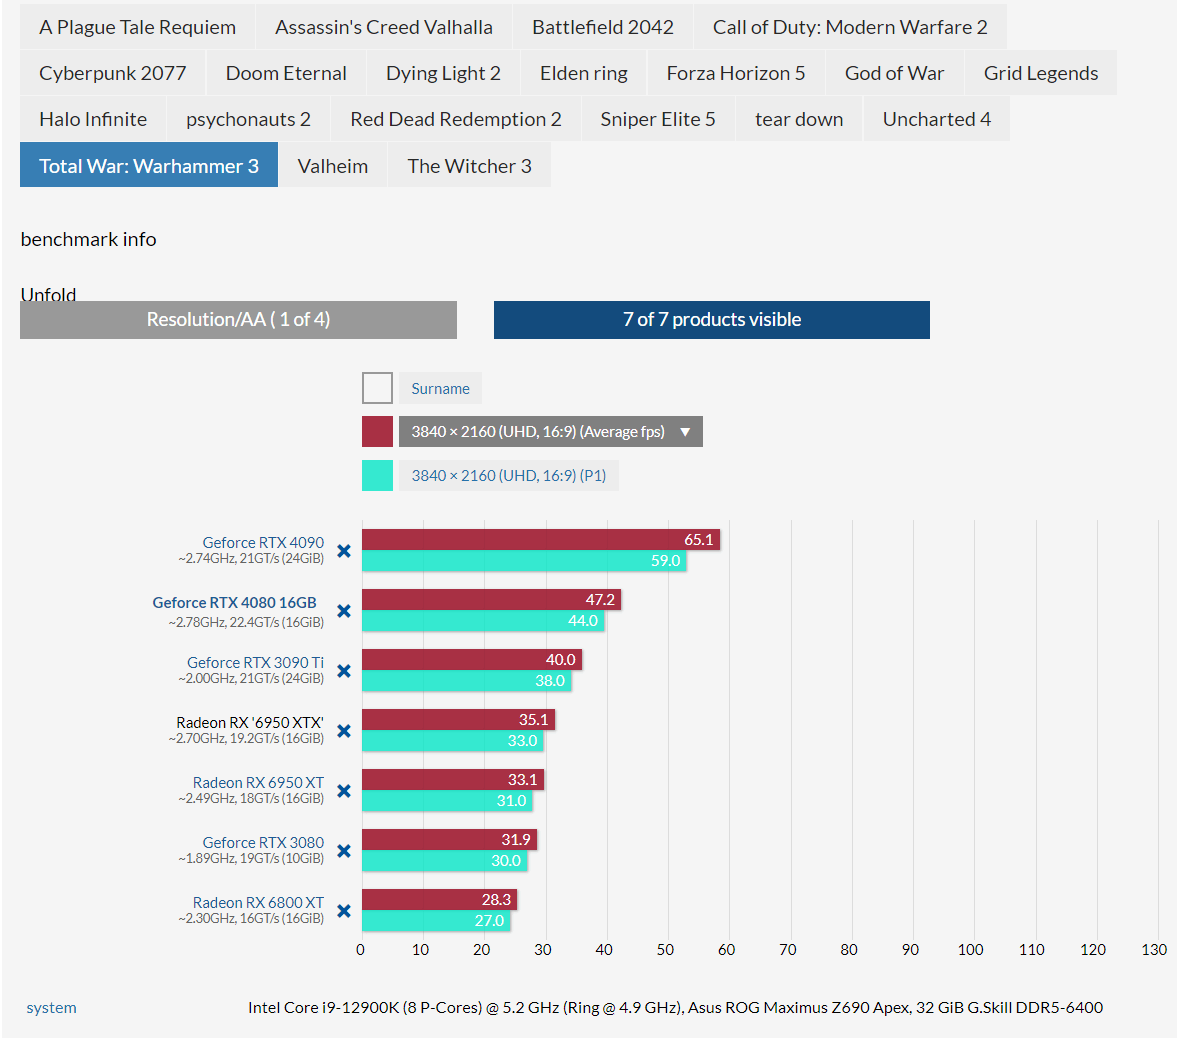
Task: Remove Geforce RTX 4090 with X icon
Action: 344,551
